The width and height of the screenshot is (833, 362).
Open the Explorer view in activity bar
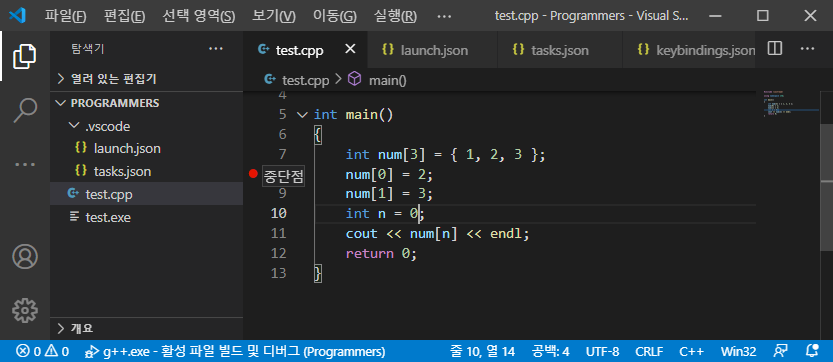(24, 56)
